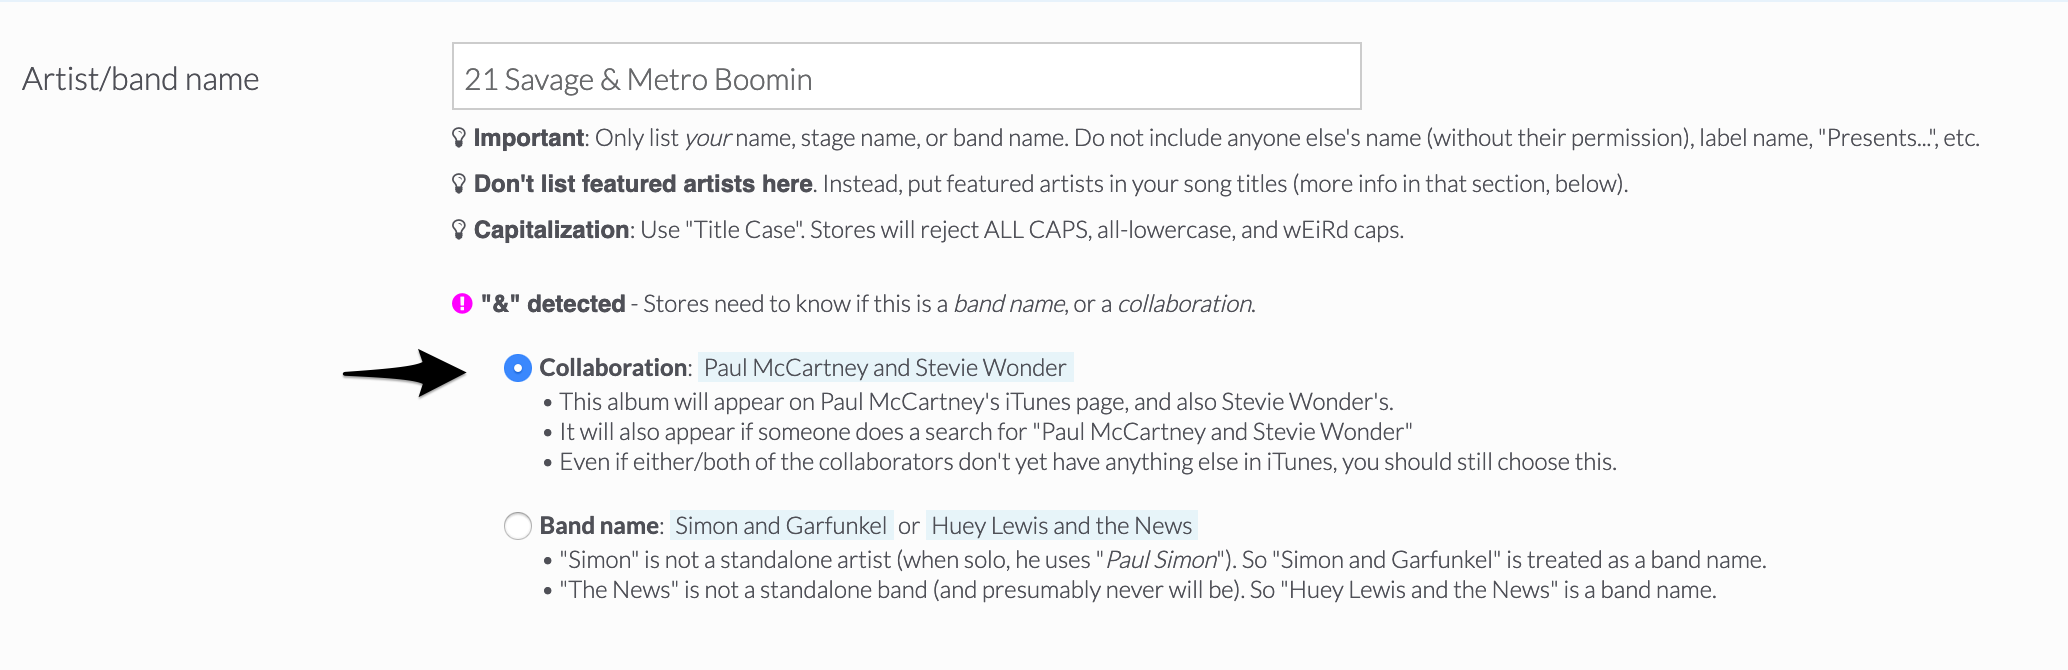Click the Collaboration option label
The width and height of the screenshot is (2068, 670).
click(614, 367)
